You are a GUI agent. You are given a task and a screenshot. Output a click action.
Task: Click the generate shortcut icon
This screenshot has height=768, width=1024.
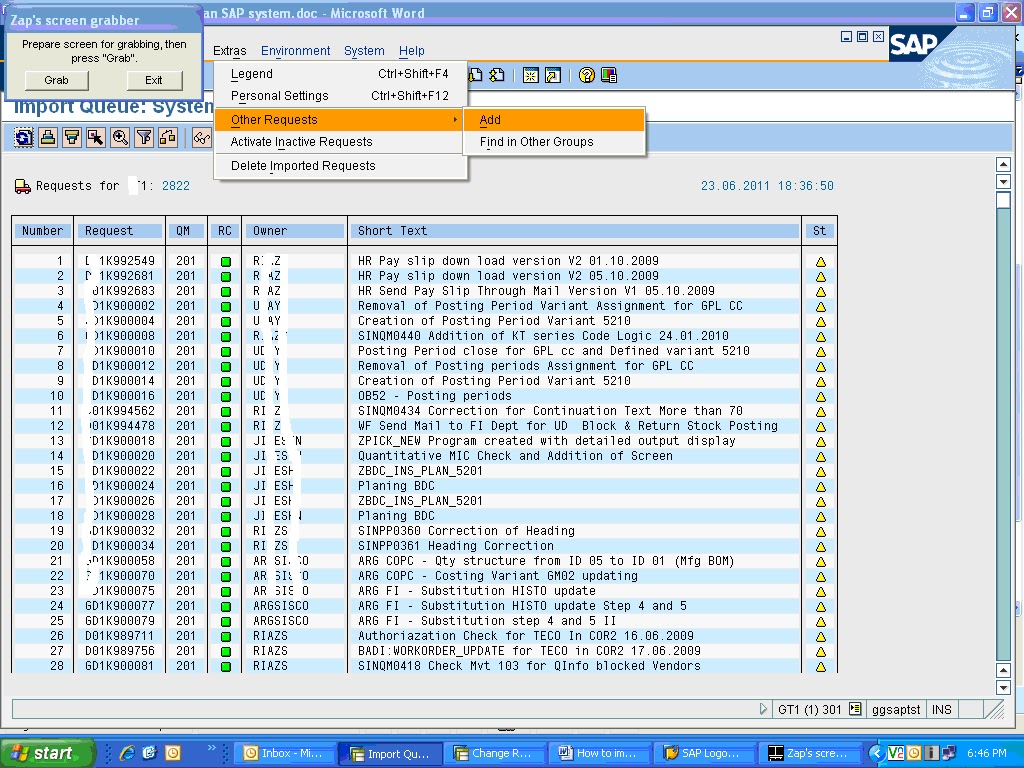tap(553, 76)
